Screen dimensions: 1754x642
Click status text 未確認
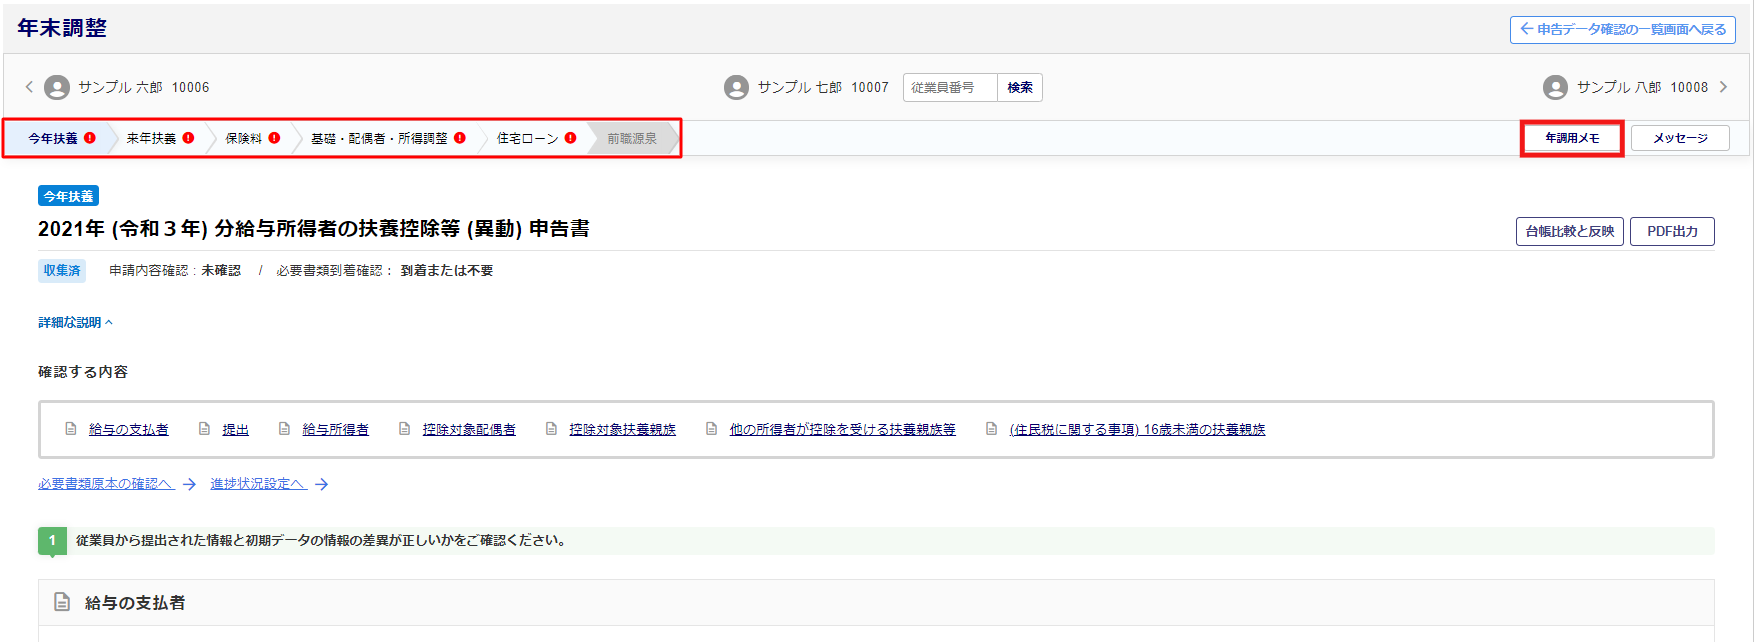pos(221,271)
